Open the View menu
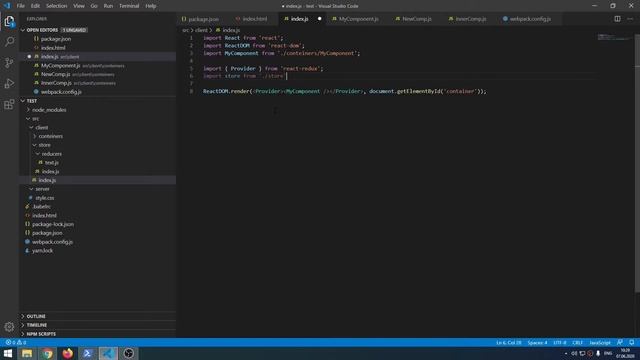 click(79, 6)
